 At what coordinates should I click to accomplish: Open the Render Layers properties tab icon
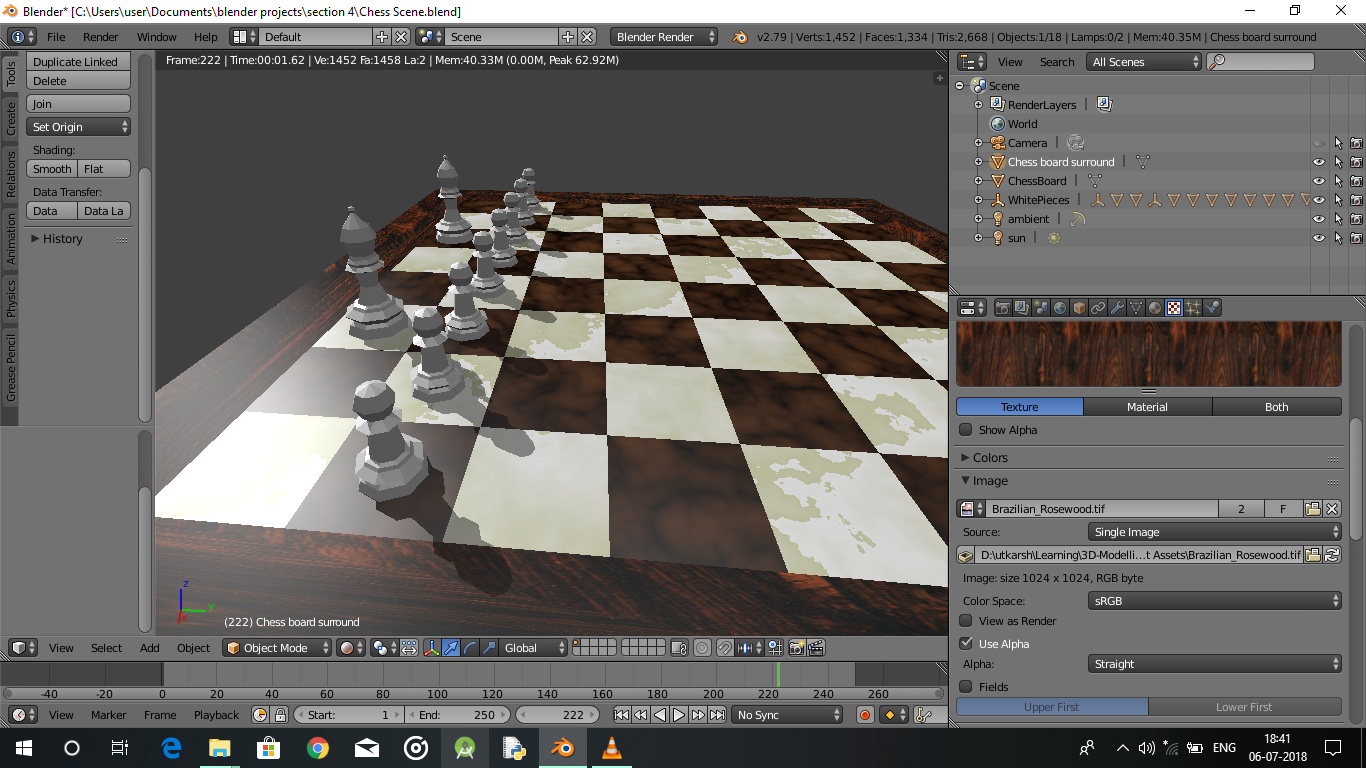pos(1021,308)
